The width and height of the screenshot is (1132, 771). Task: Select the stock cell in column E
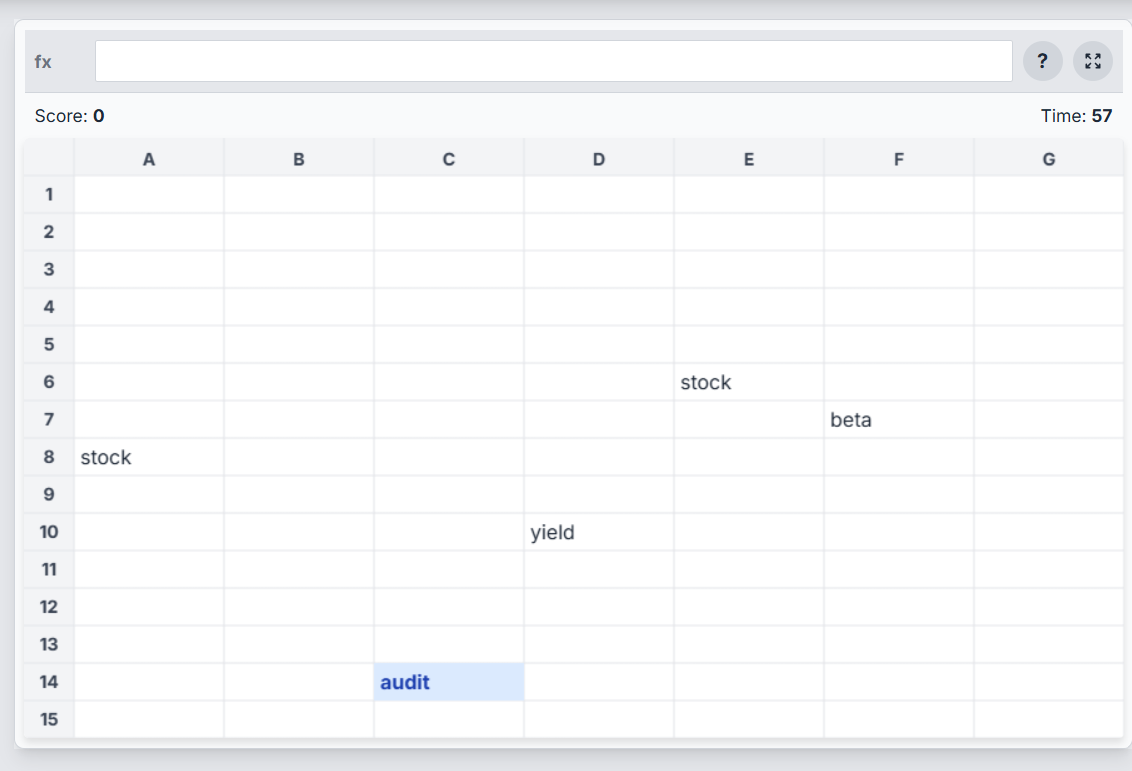click(x=748, y=382)
